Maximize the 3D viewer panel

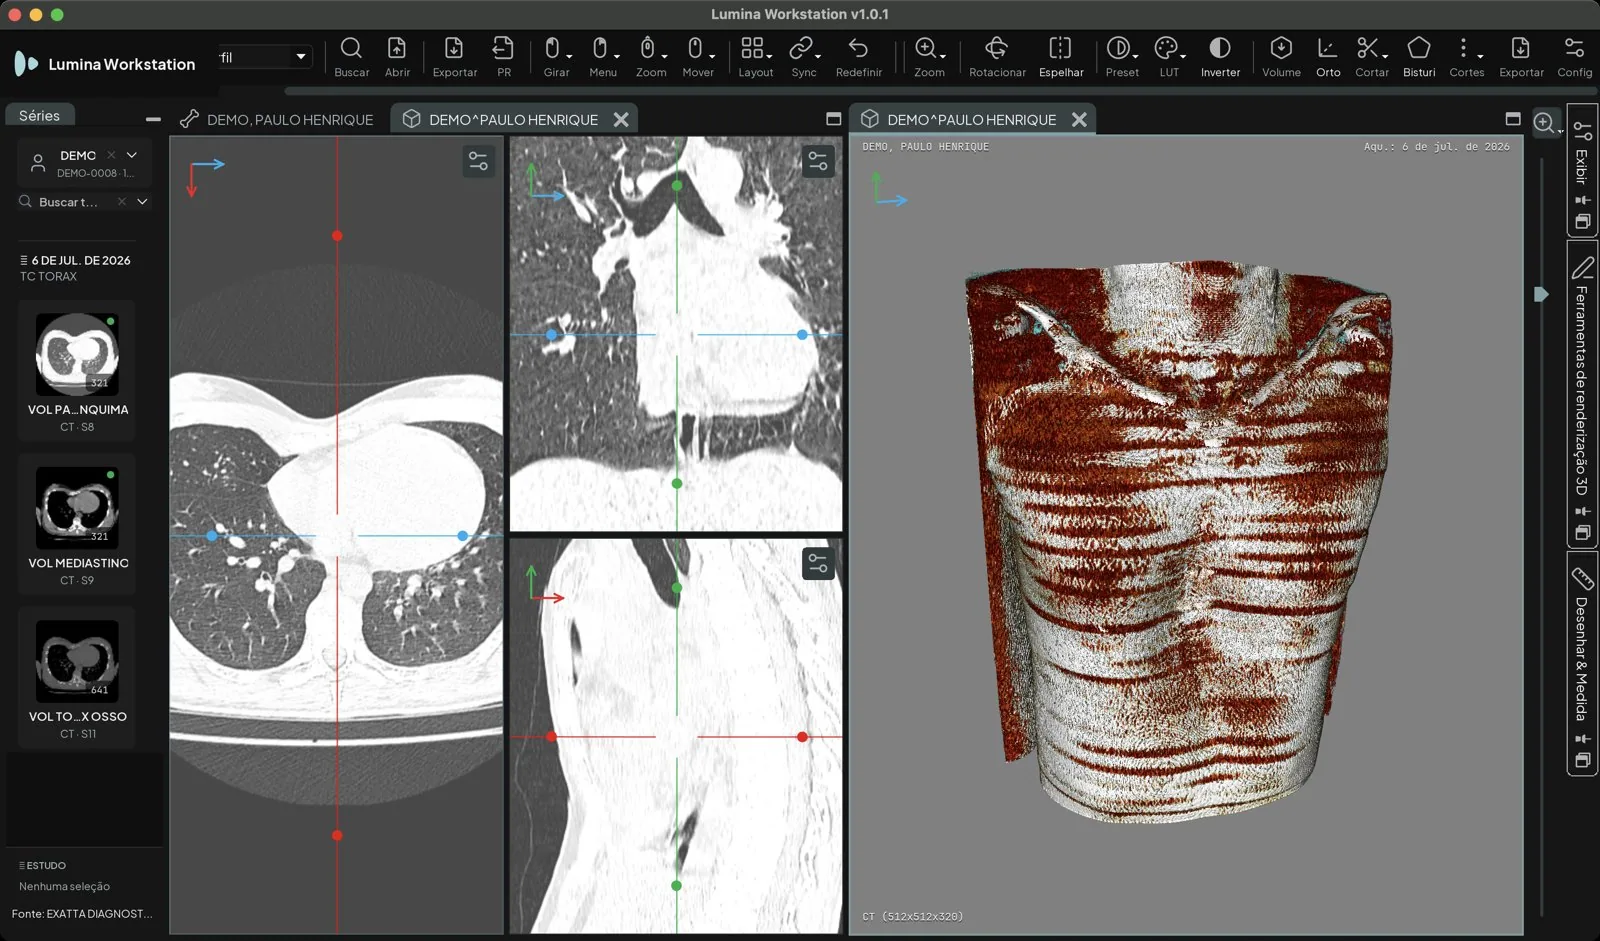1512,119
